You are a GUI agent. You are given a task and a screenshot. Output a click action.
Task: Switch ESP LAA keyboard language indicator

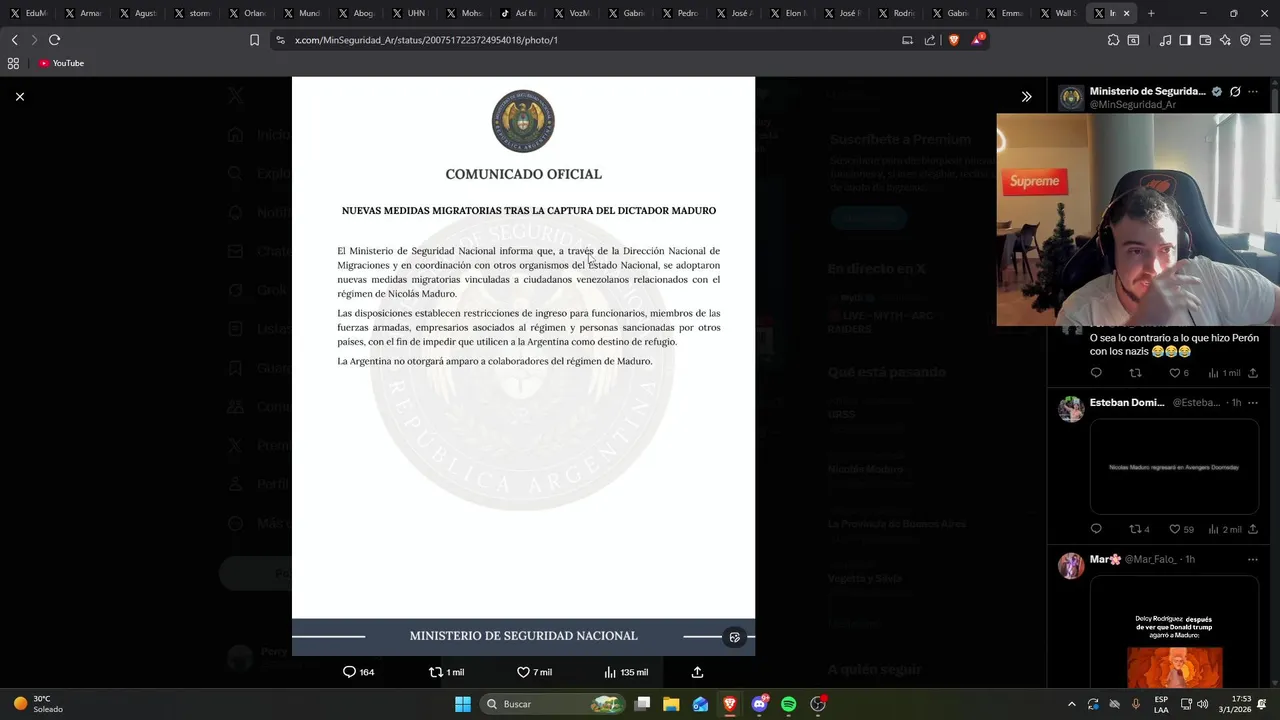coord(1161,704)
